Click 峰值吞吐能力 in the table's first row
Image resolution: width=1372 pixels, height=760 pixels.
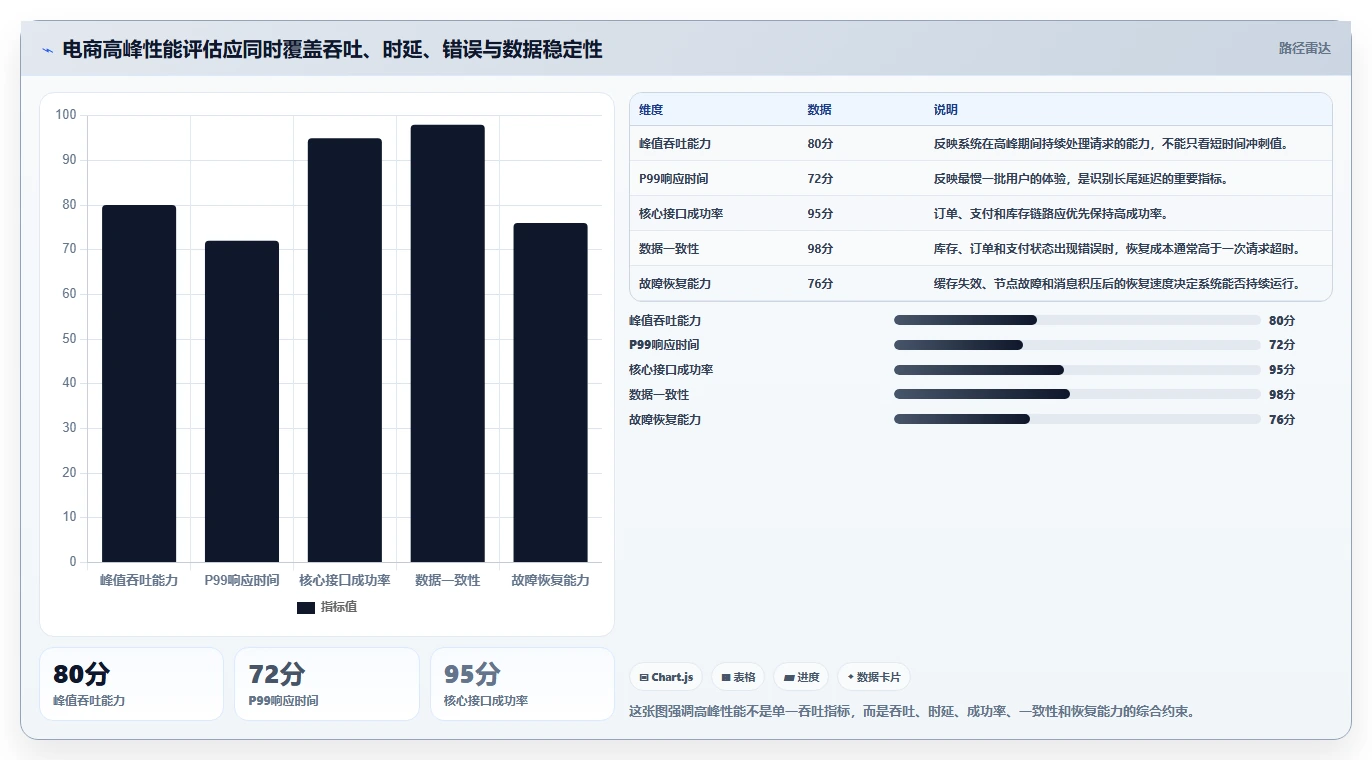click(675, 144)
